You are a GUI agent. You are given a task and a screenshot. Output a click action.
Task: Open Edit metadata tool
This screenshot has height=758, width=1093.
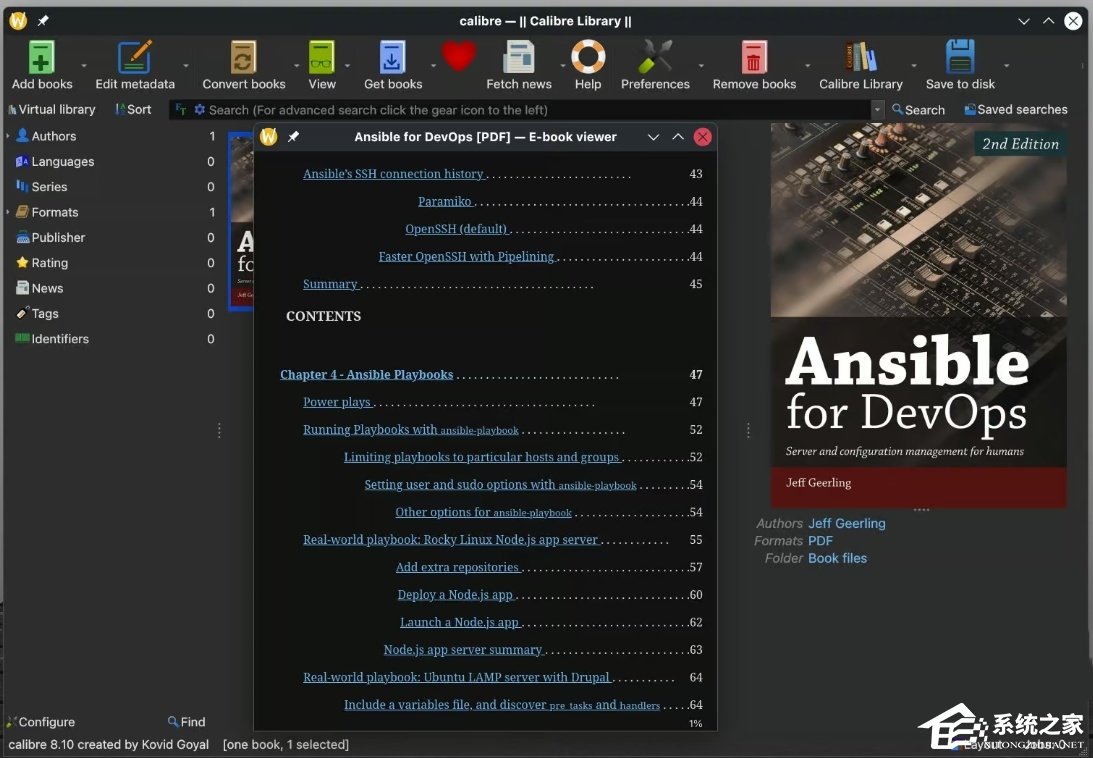point(135,58)
